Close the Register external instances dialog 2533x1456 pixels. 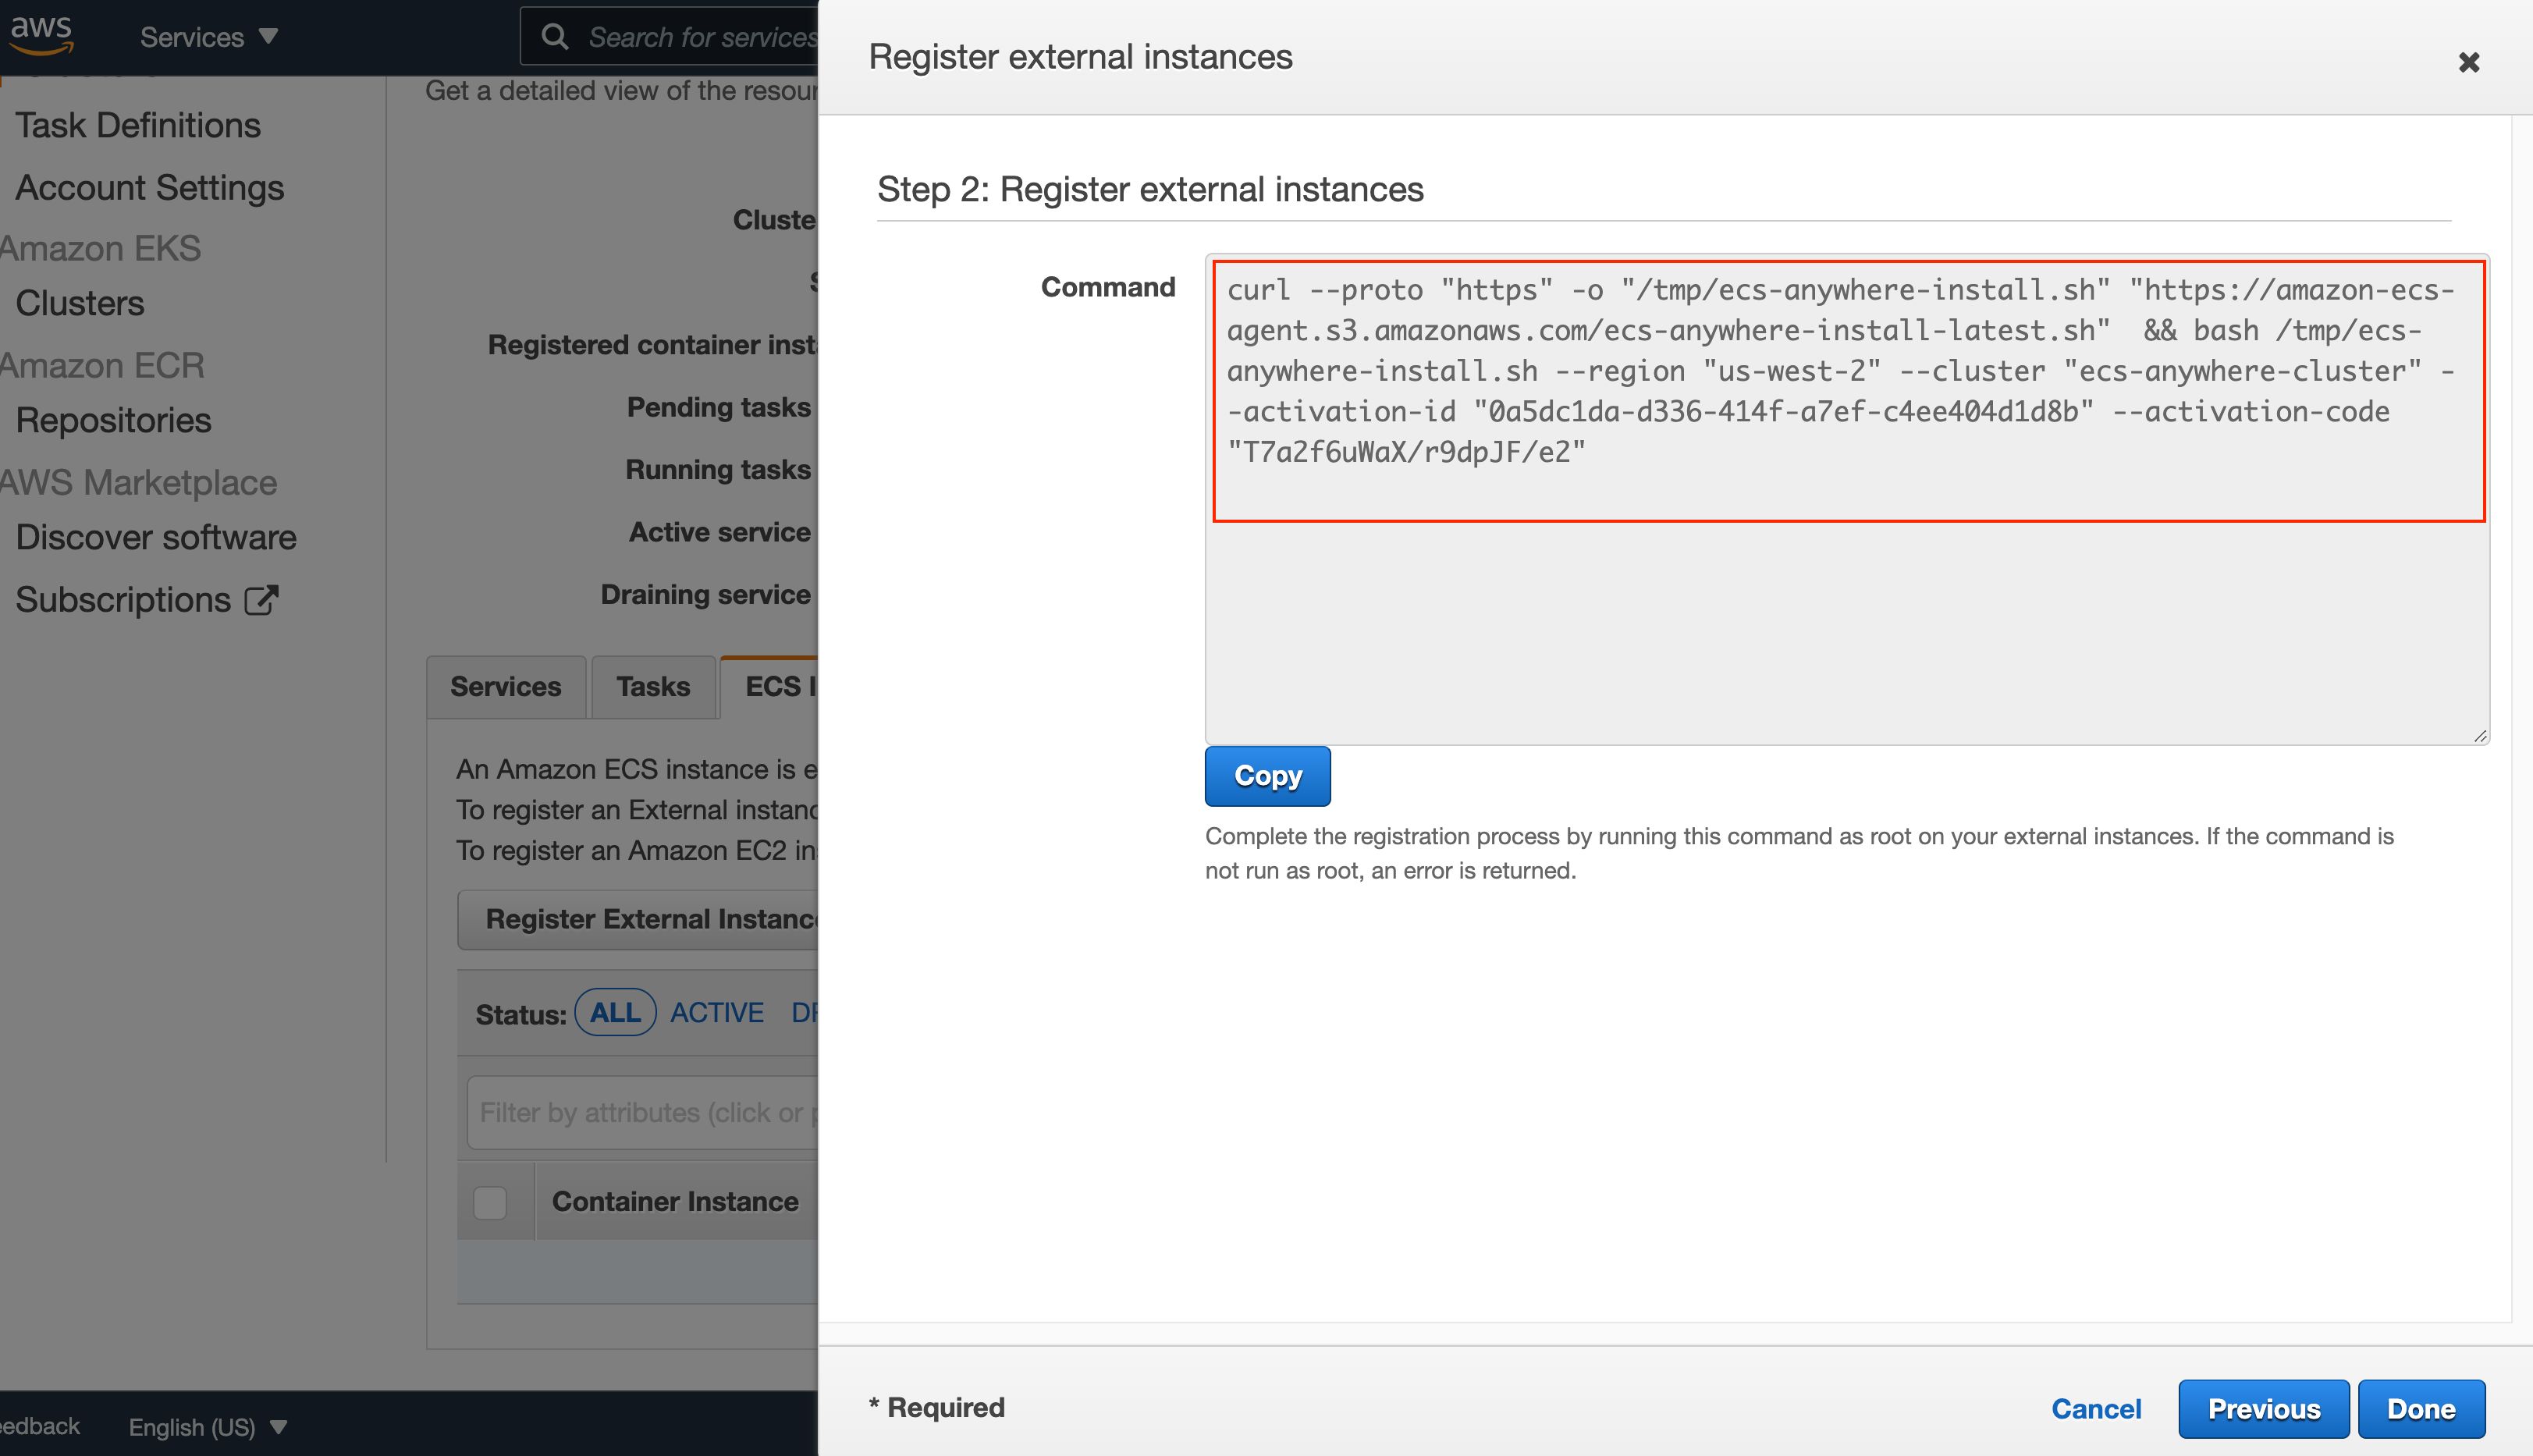point(2468,62)
